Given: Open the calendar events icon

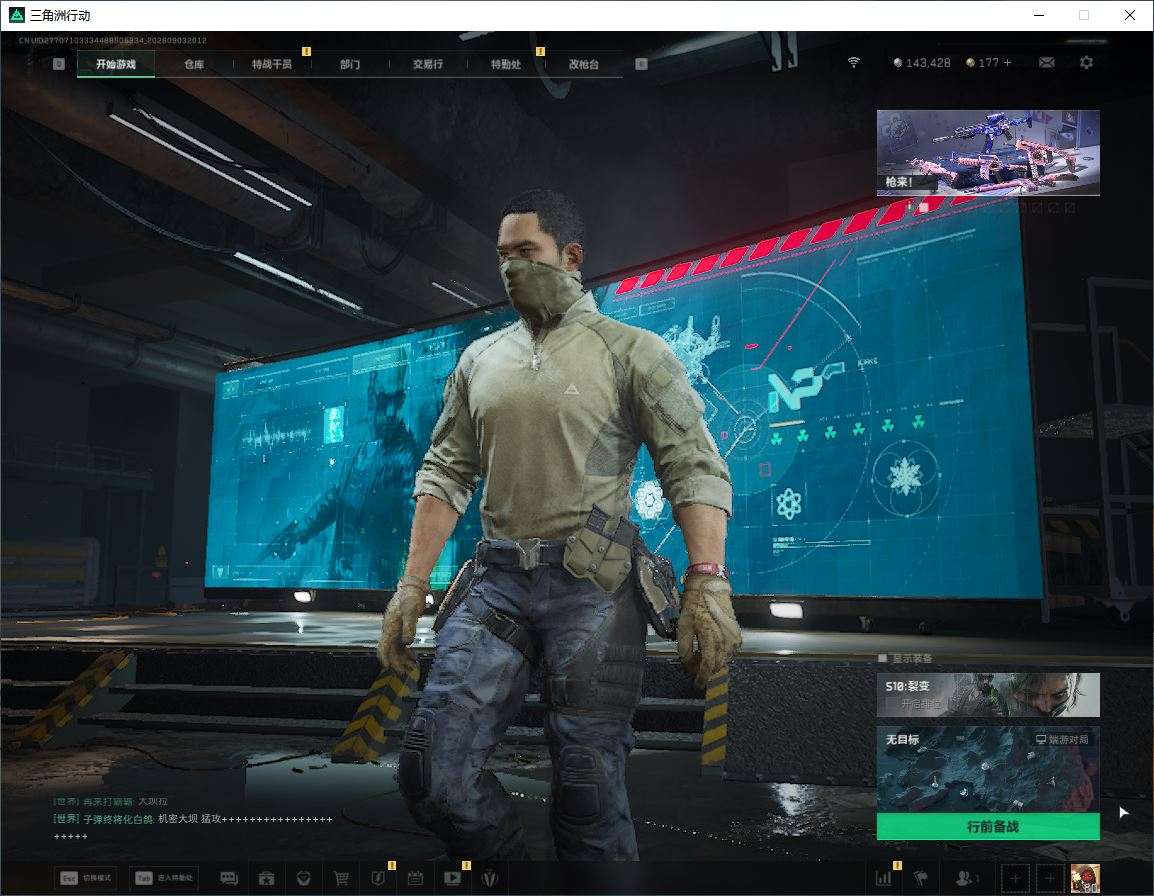Looking at the screenshot, I should (415, 878).
